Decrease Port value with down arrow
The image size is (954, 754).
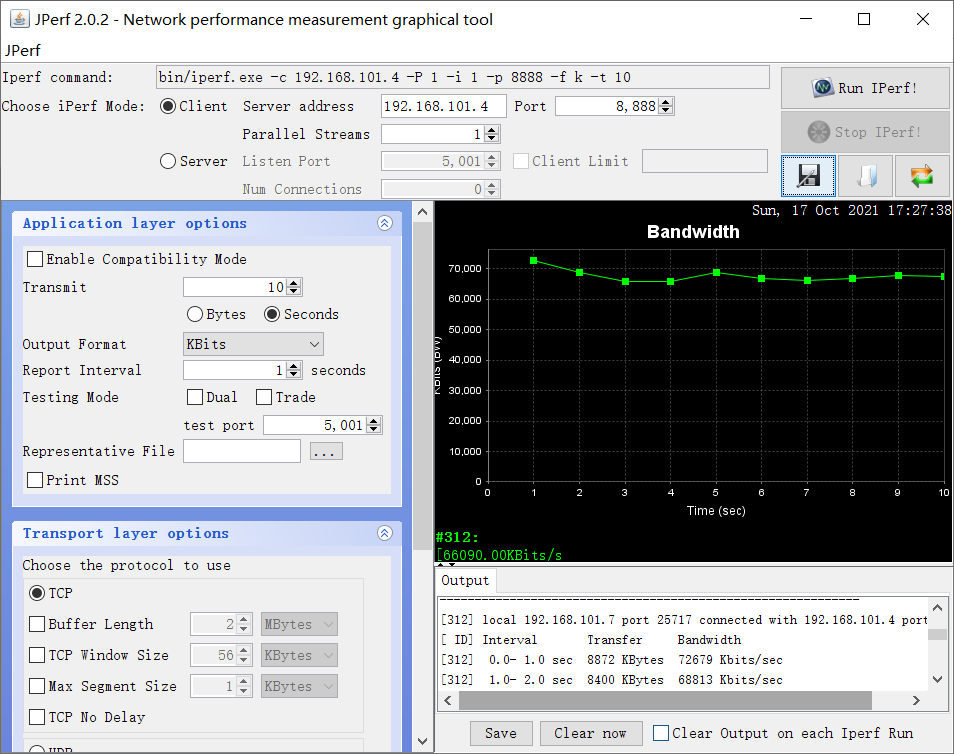(x=666, y=110)
